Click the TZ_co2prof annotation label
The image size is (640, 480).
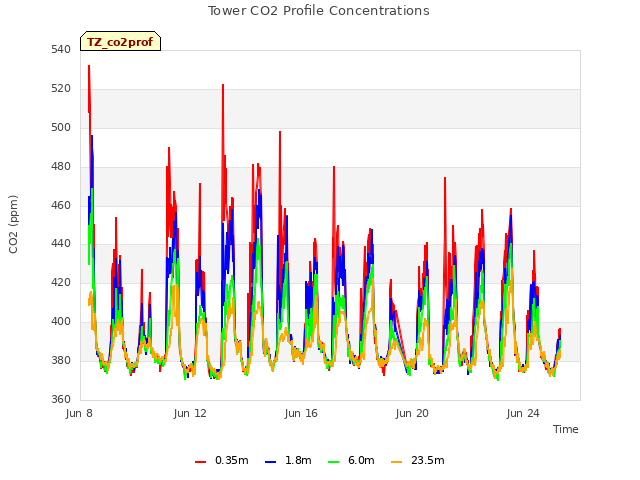tap(120, 41)
